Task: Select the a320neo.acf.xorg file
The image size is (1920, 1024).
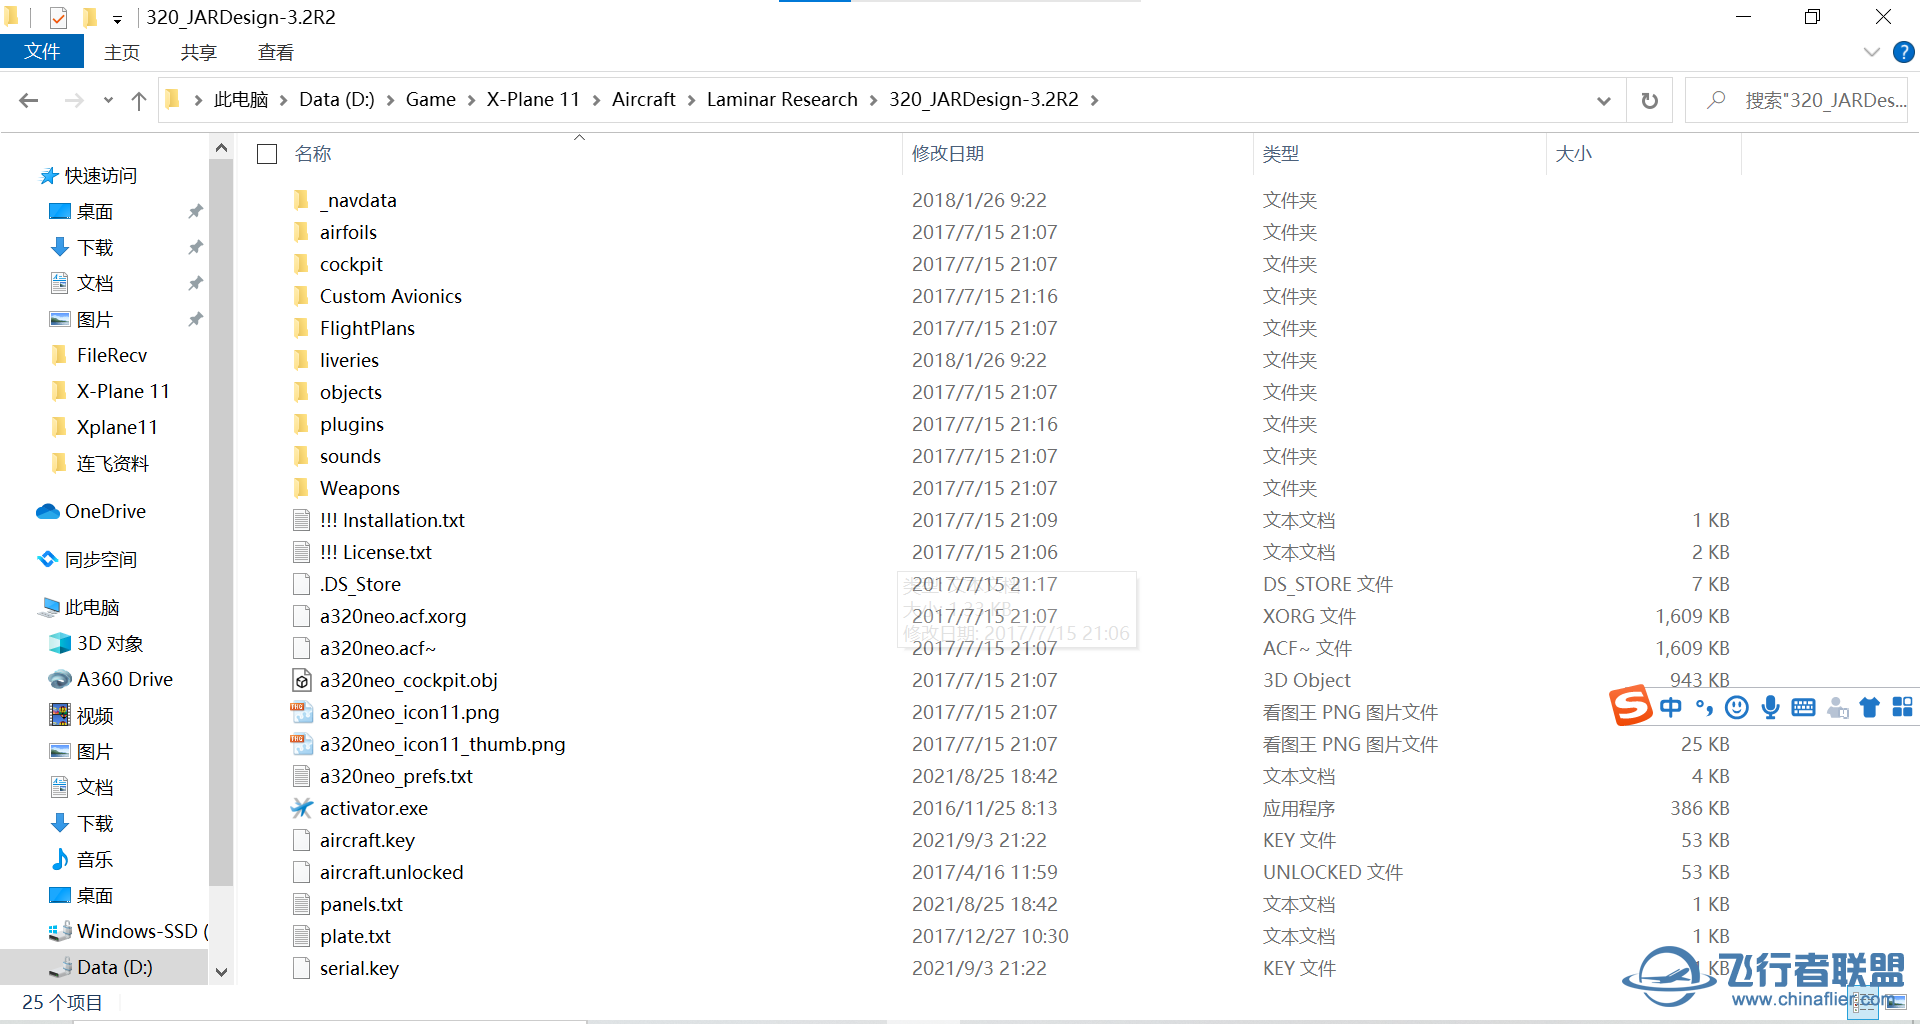Action: (x=393, y=616)
